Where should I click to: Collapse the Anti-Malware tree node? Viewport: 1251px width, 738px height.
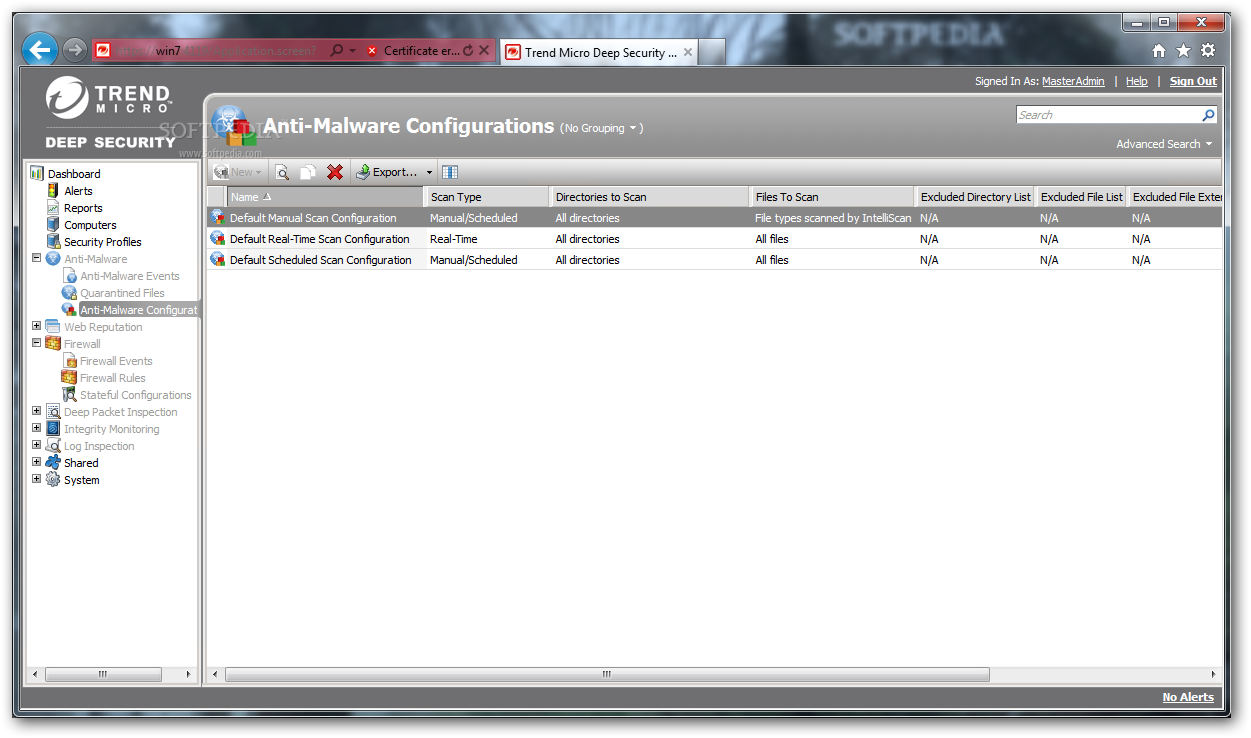(37, 257)
